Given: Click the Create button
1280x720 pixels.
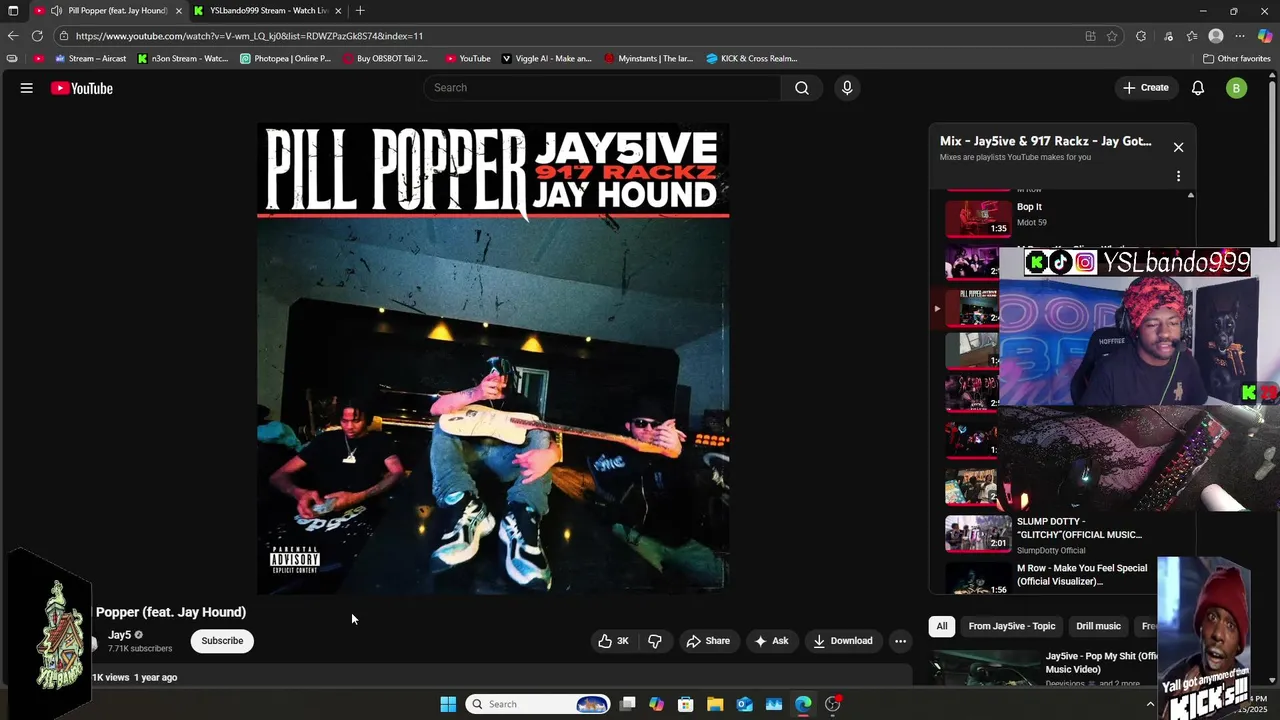Looking at the screenshot, I should (1146, 88).
